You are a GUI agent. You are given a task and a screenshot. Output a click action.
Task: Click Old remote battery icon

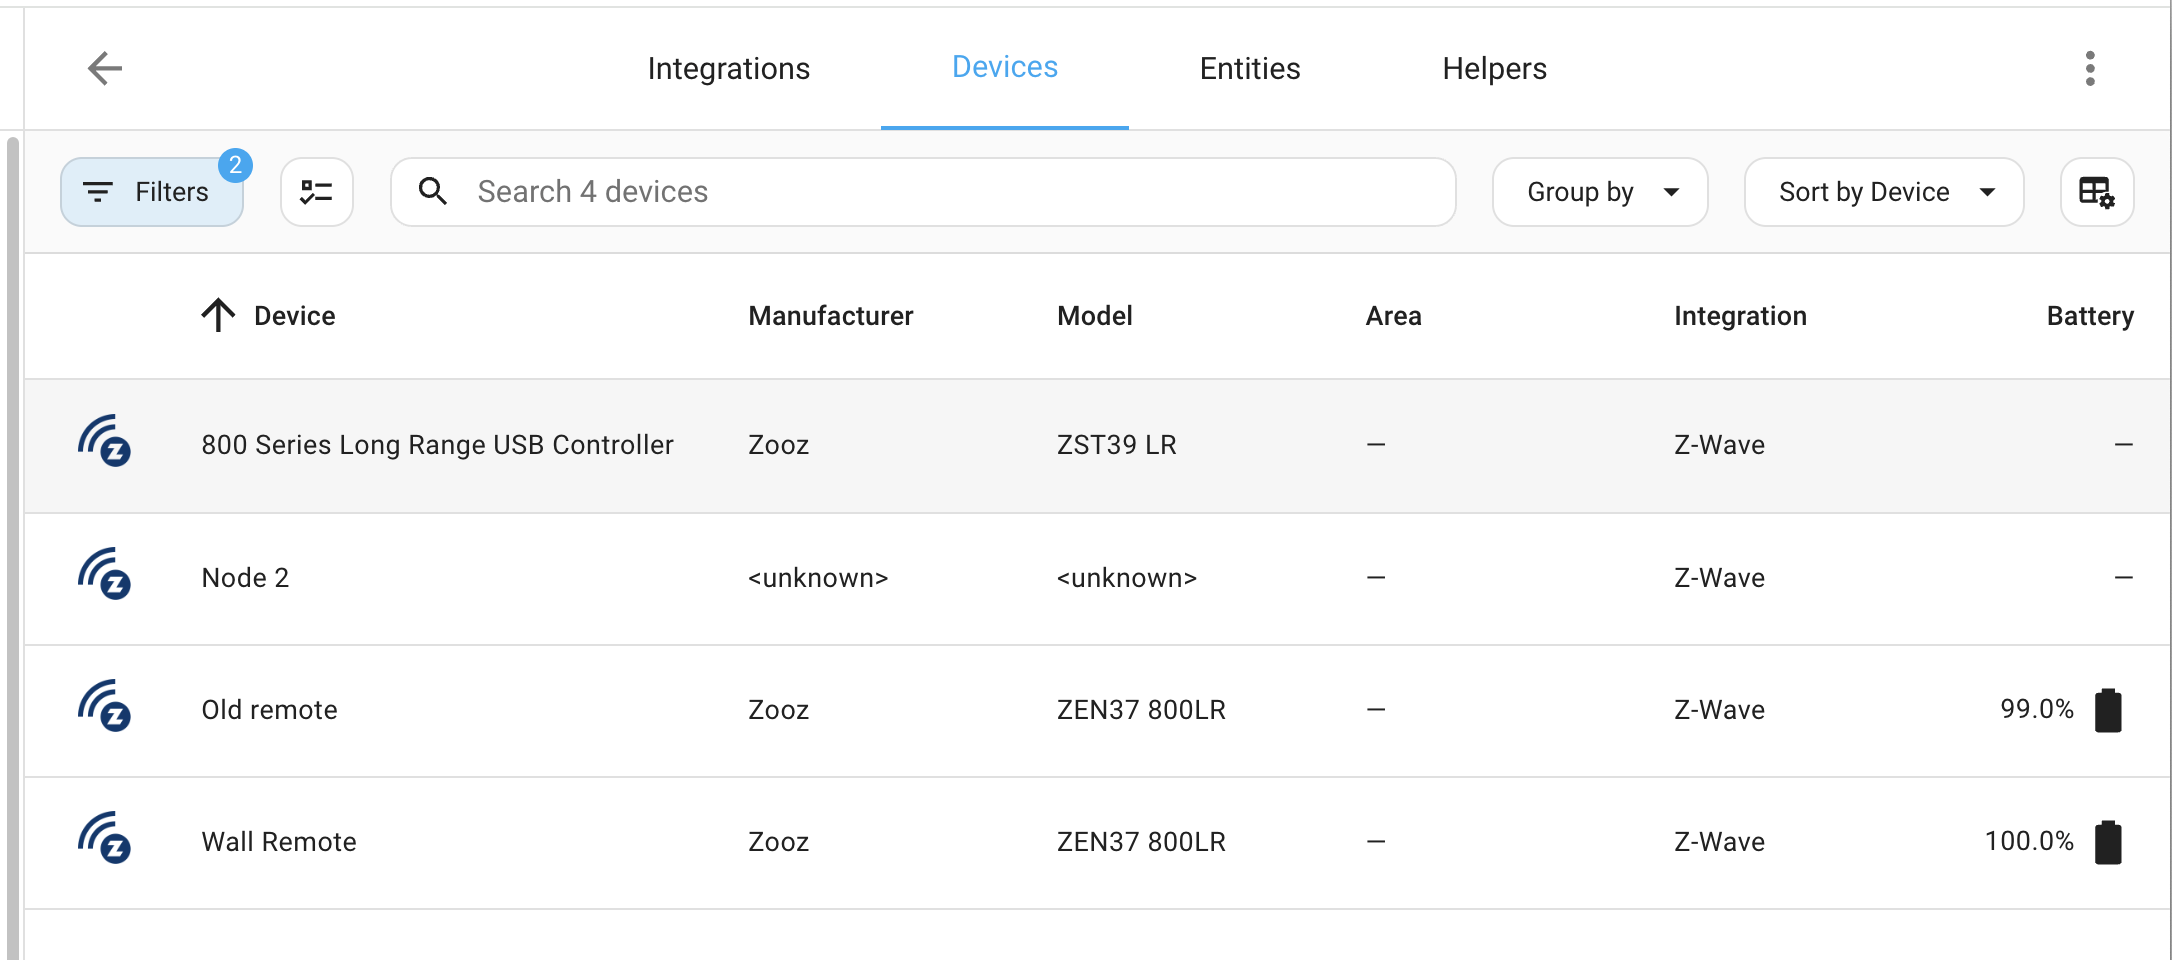2108,711
